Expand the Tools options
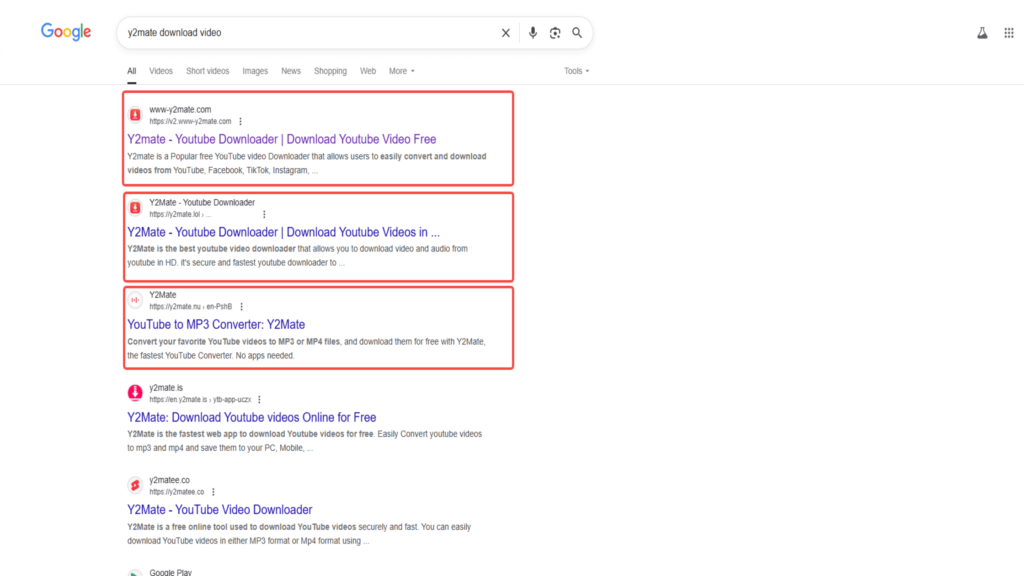The image size is (1024, 576). tap(576, 71)
